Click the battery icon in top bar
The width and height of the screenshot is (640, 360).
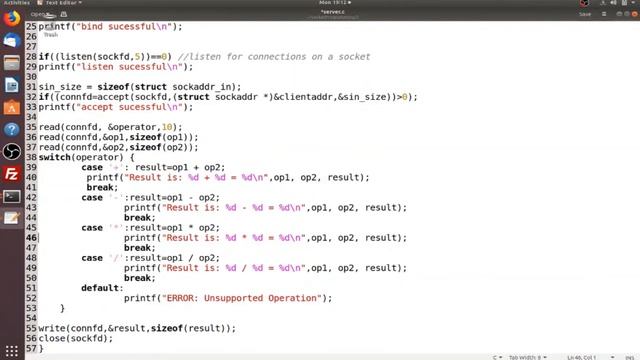pyautogui.click(x=624, y=3)
